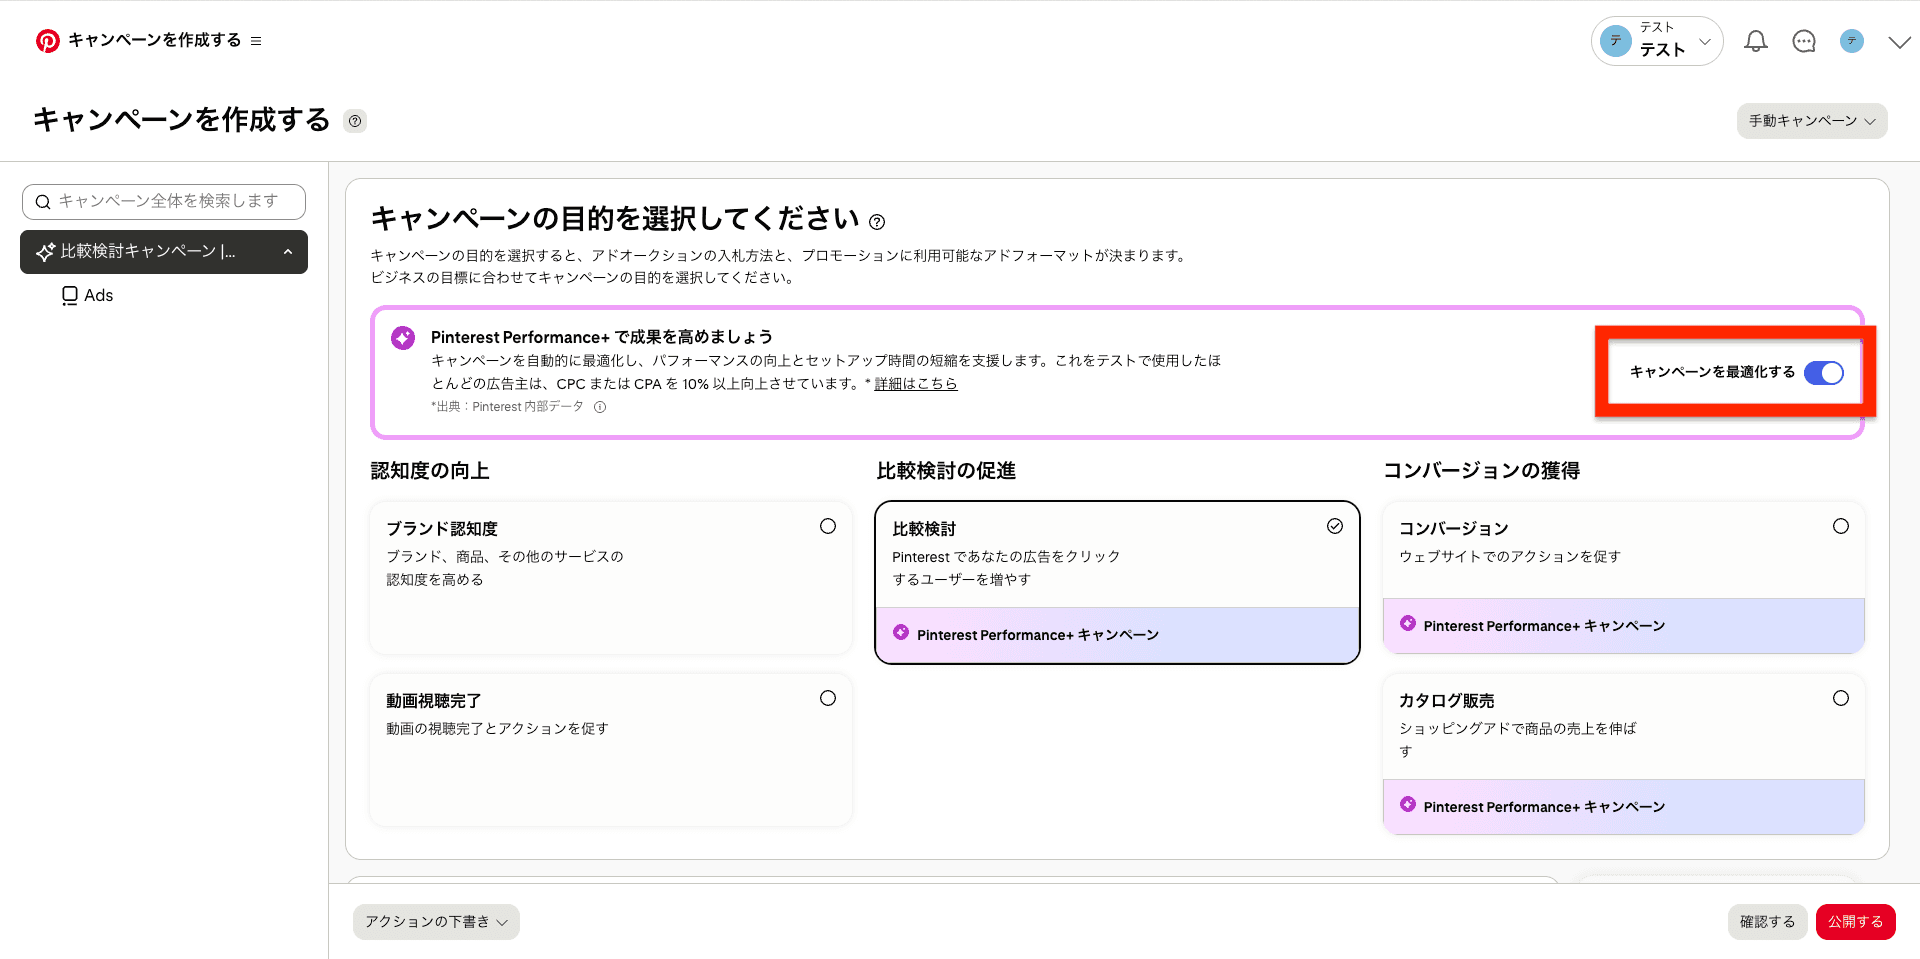Click help icon beside キャンペーンを作成する title
1920x959 pixels.
click(355, 121)
